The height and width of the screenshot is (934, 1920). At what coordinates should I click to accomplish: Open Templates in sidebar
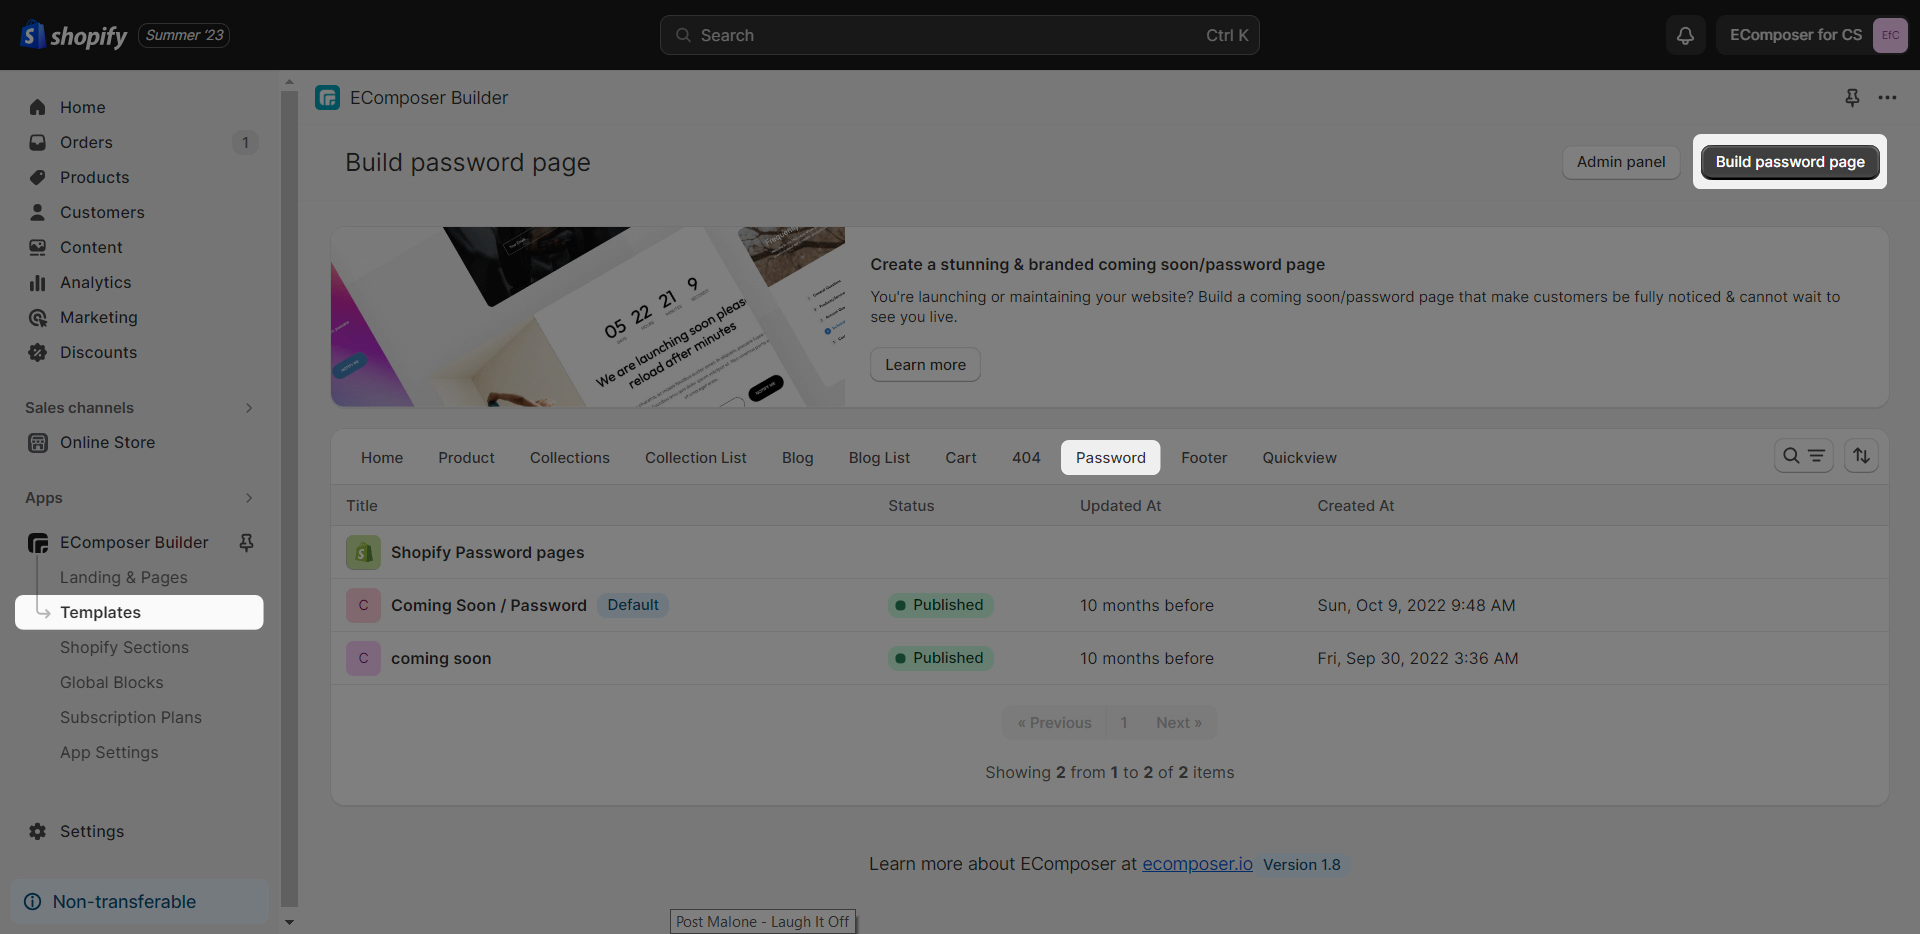coord(139,612)
